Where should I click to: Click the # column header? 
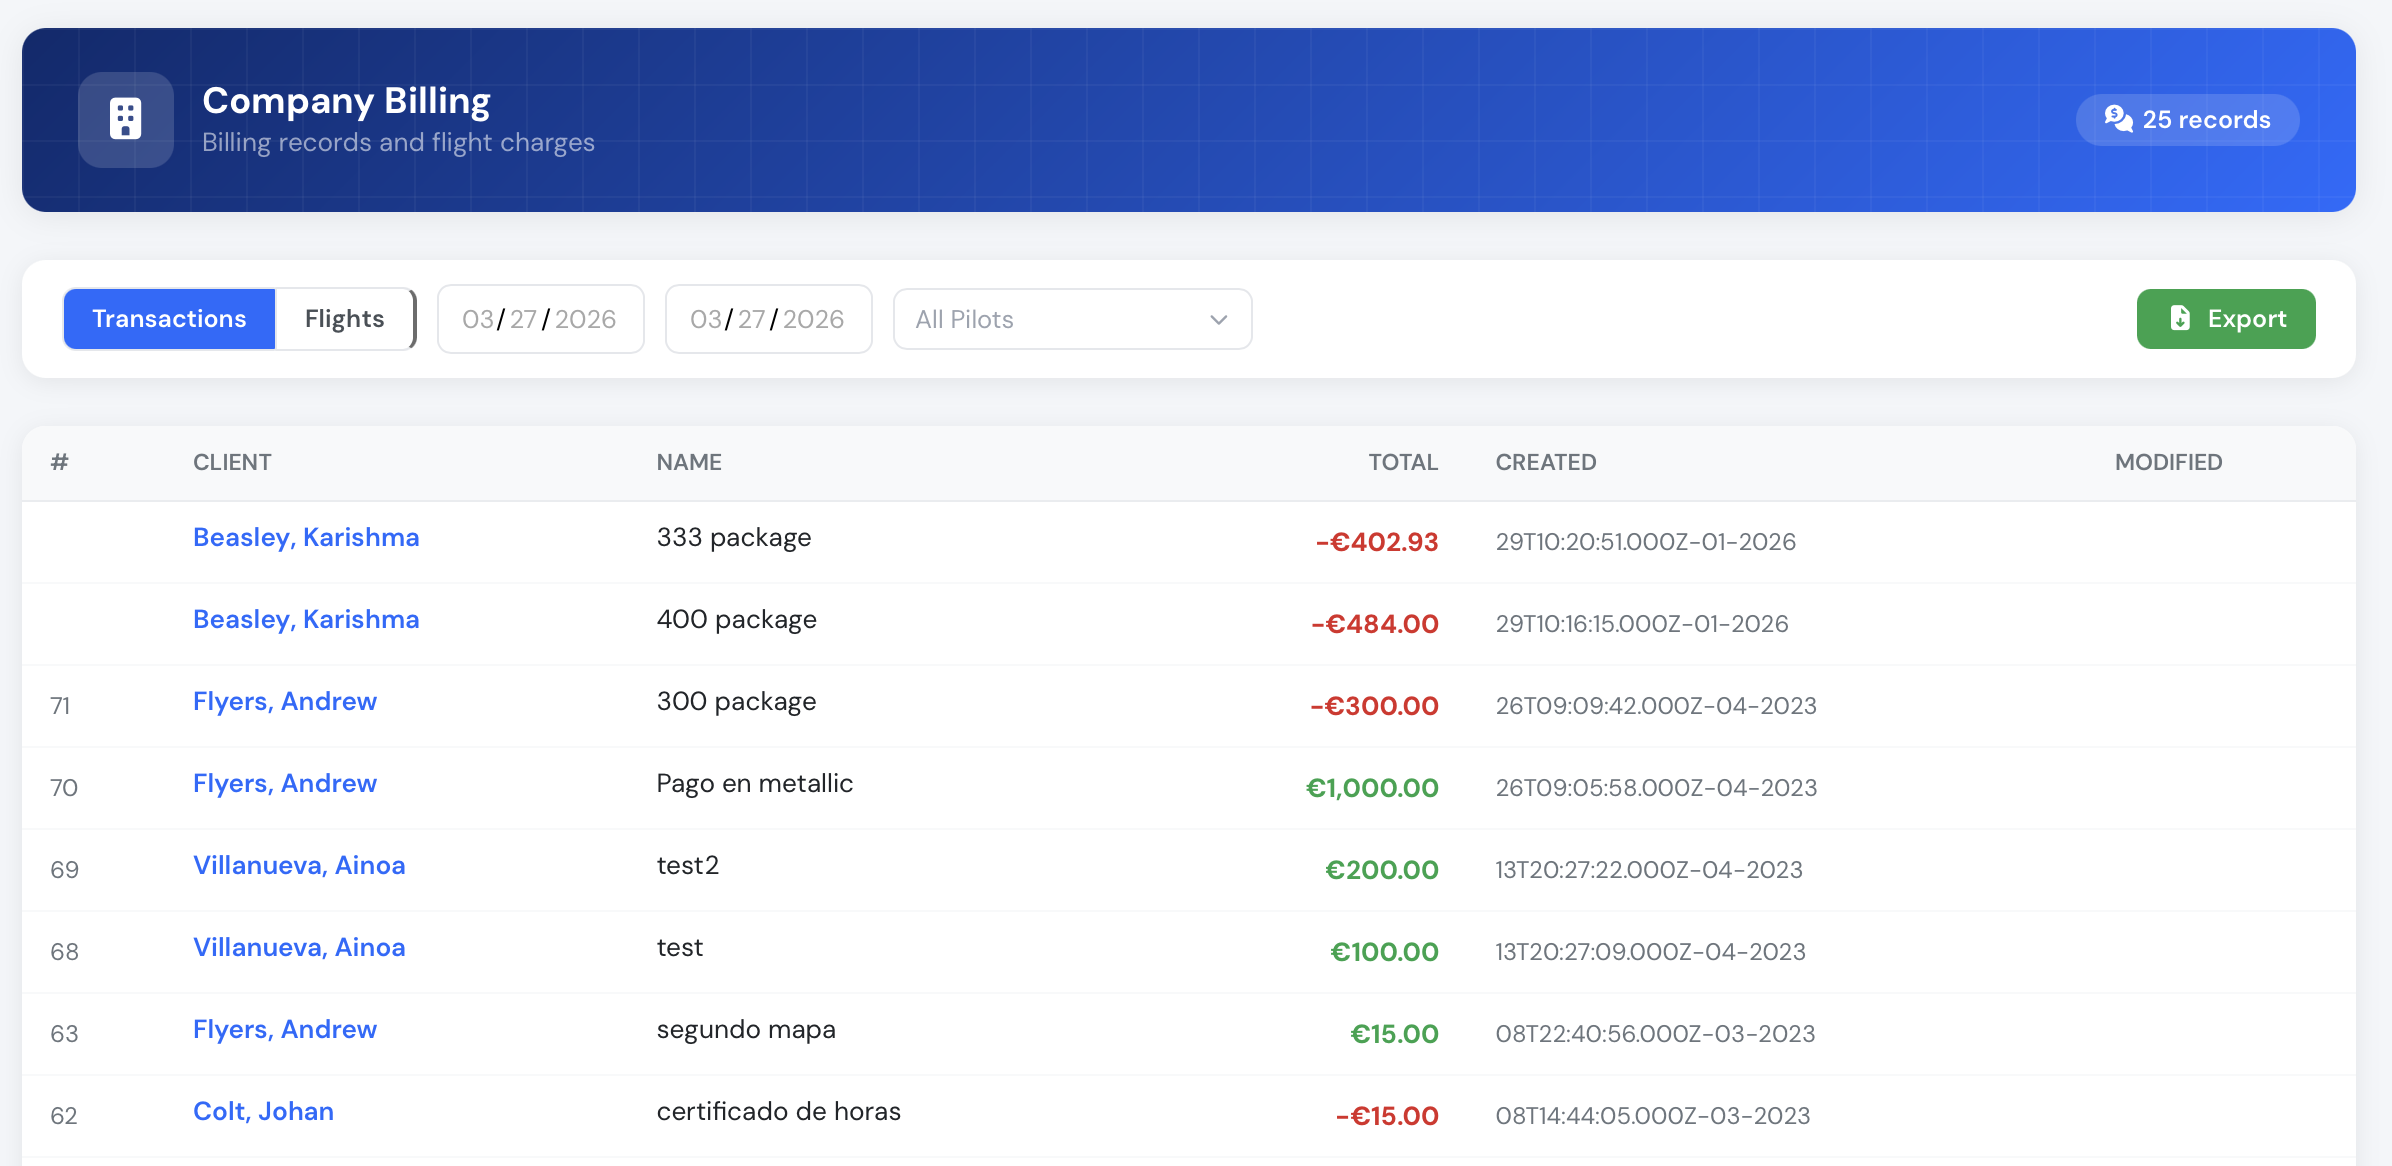[x=60, y=462]
